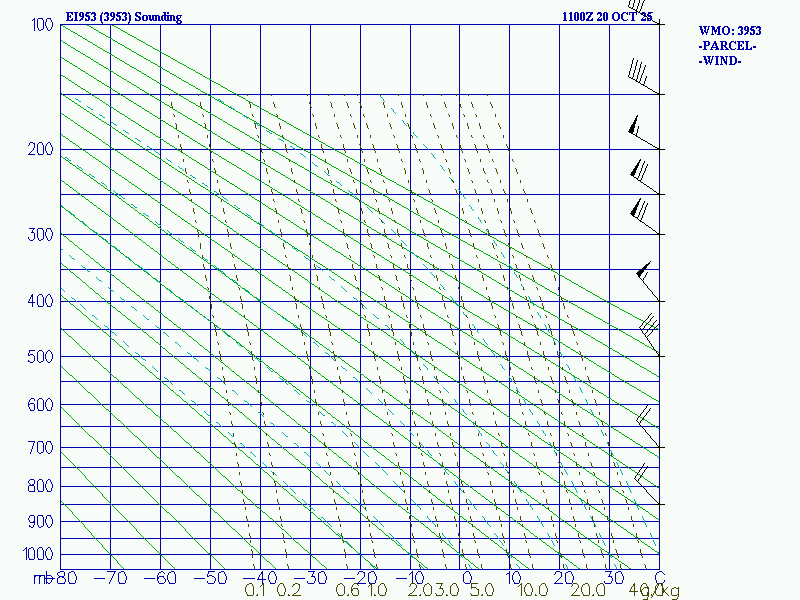Click the 0.2 mixing ratio label
The image size is (800, 600).
coord(289,590)
